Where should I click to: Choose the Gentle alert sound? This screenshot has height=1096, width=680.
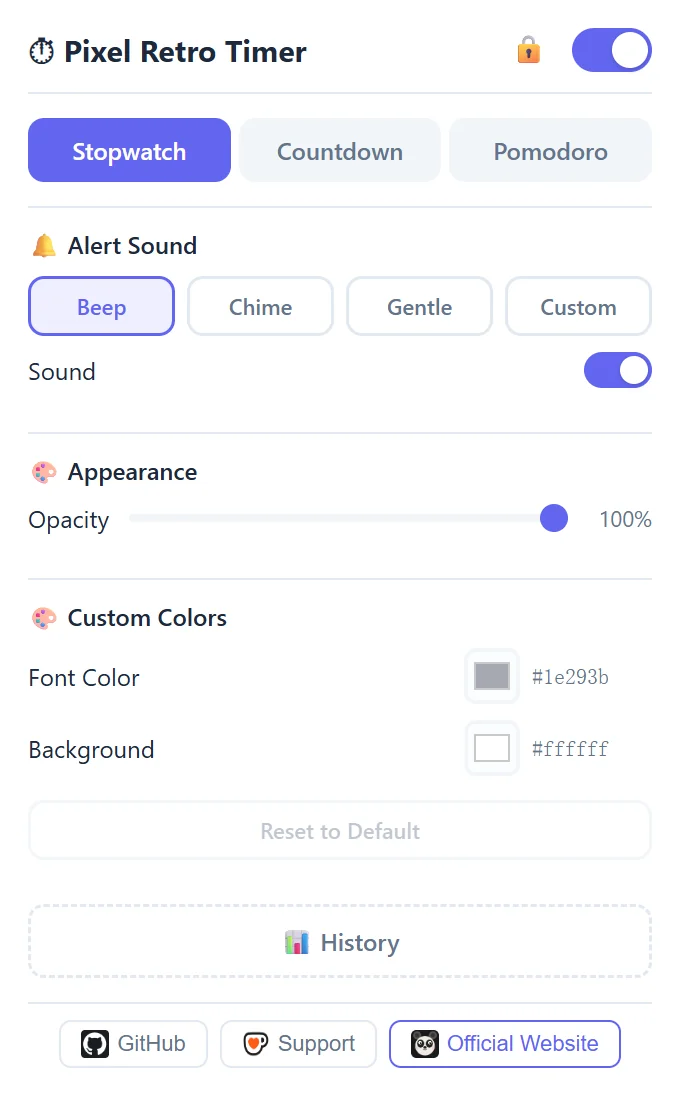(x=419, y=307)
